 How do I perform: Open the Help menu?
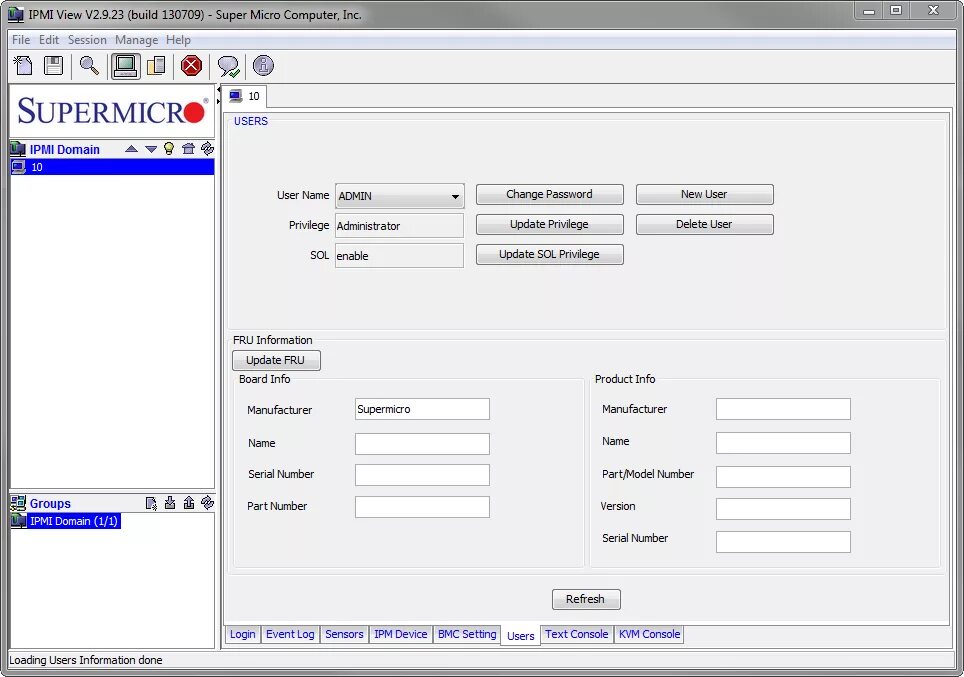[x=178, y=39]
